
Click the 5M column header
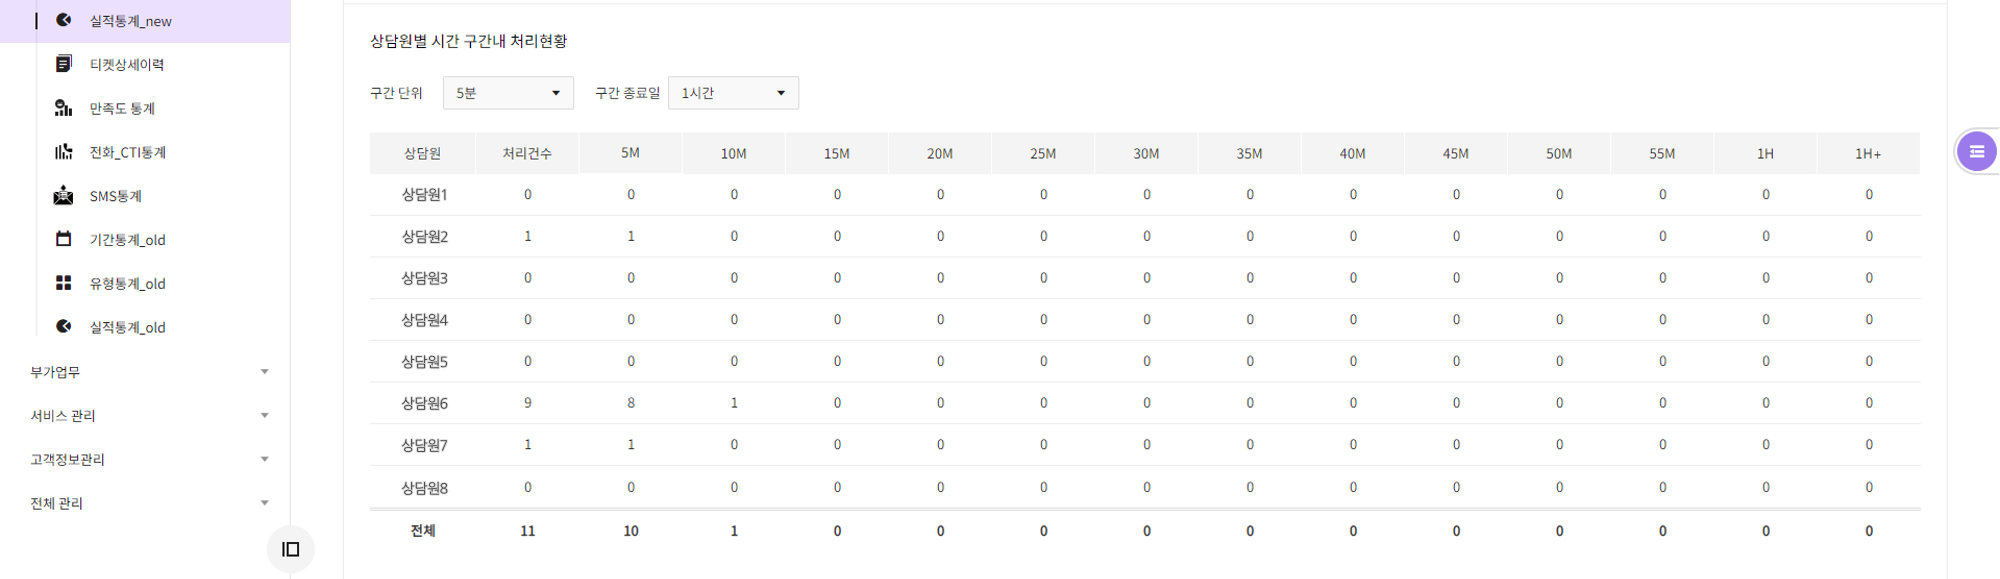tap(630, 153)
